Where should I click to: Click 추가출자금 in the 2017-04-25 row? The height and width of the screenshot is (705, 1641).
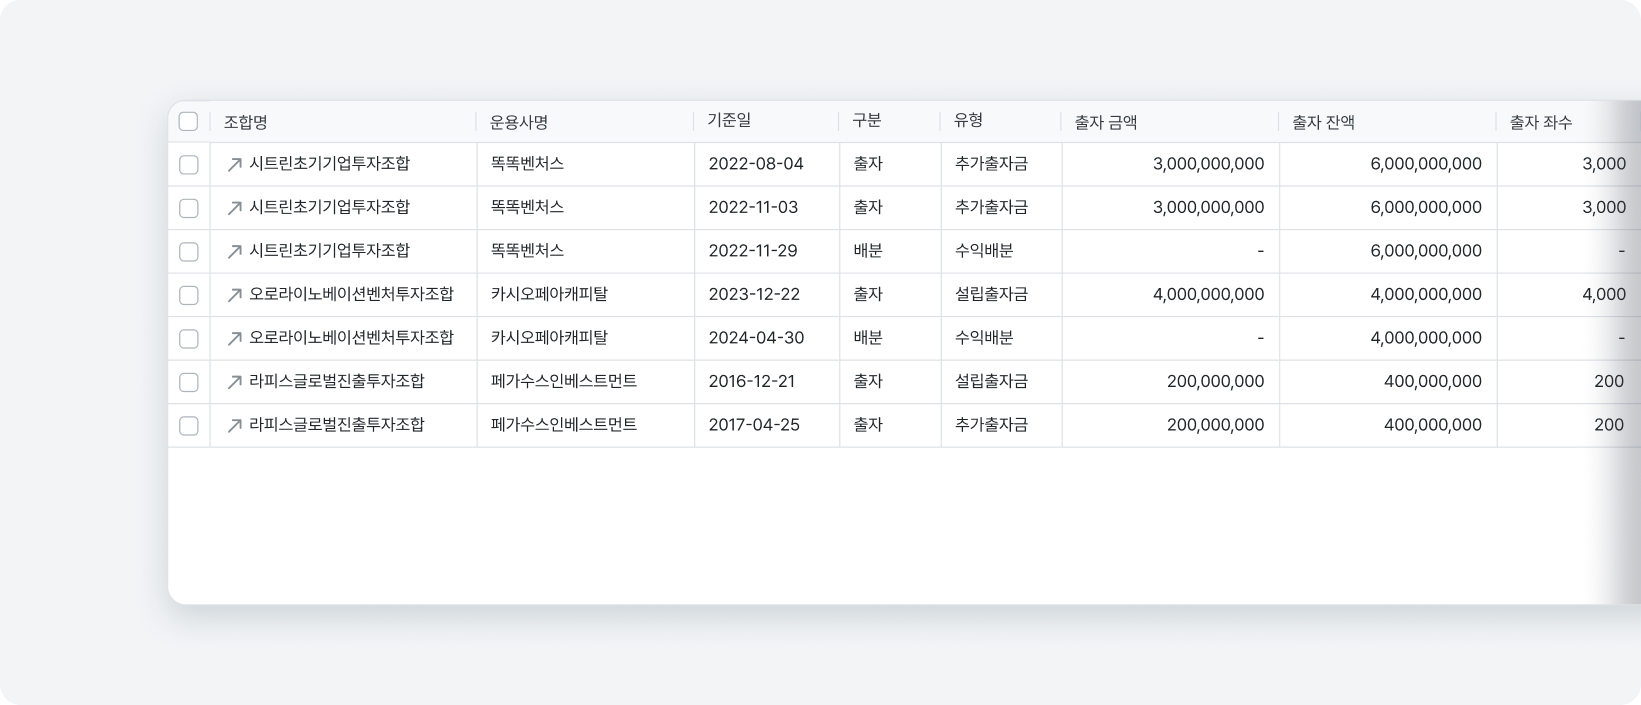pos(991,424)
